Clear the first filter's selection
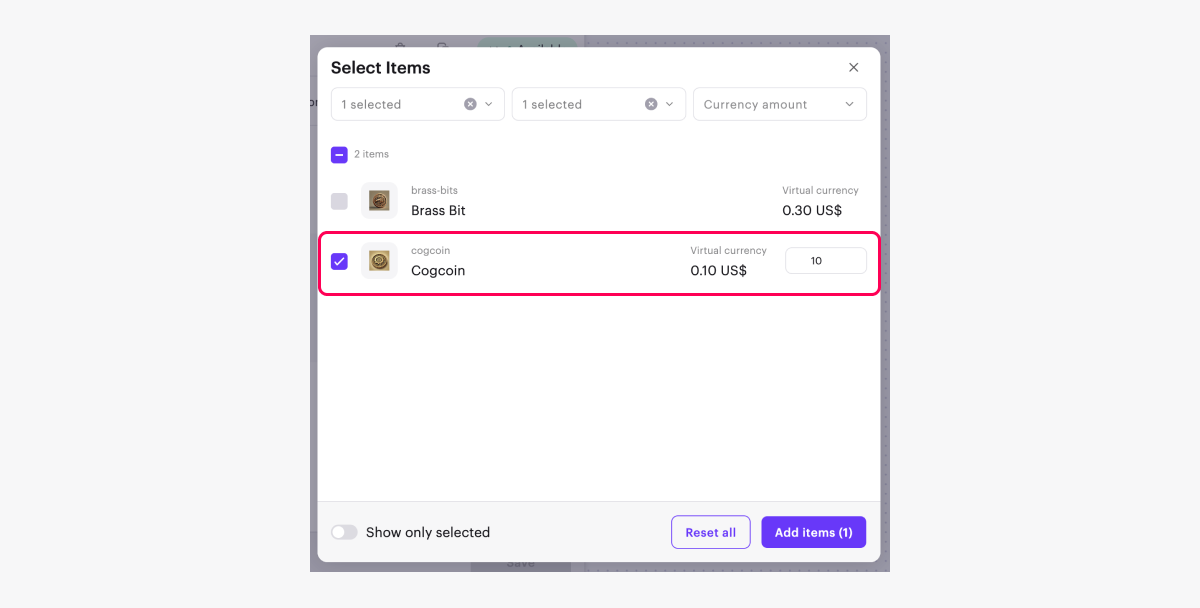 click(x=470, y=104)
